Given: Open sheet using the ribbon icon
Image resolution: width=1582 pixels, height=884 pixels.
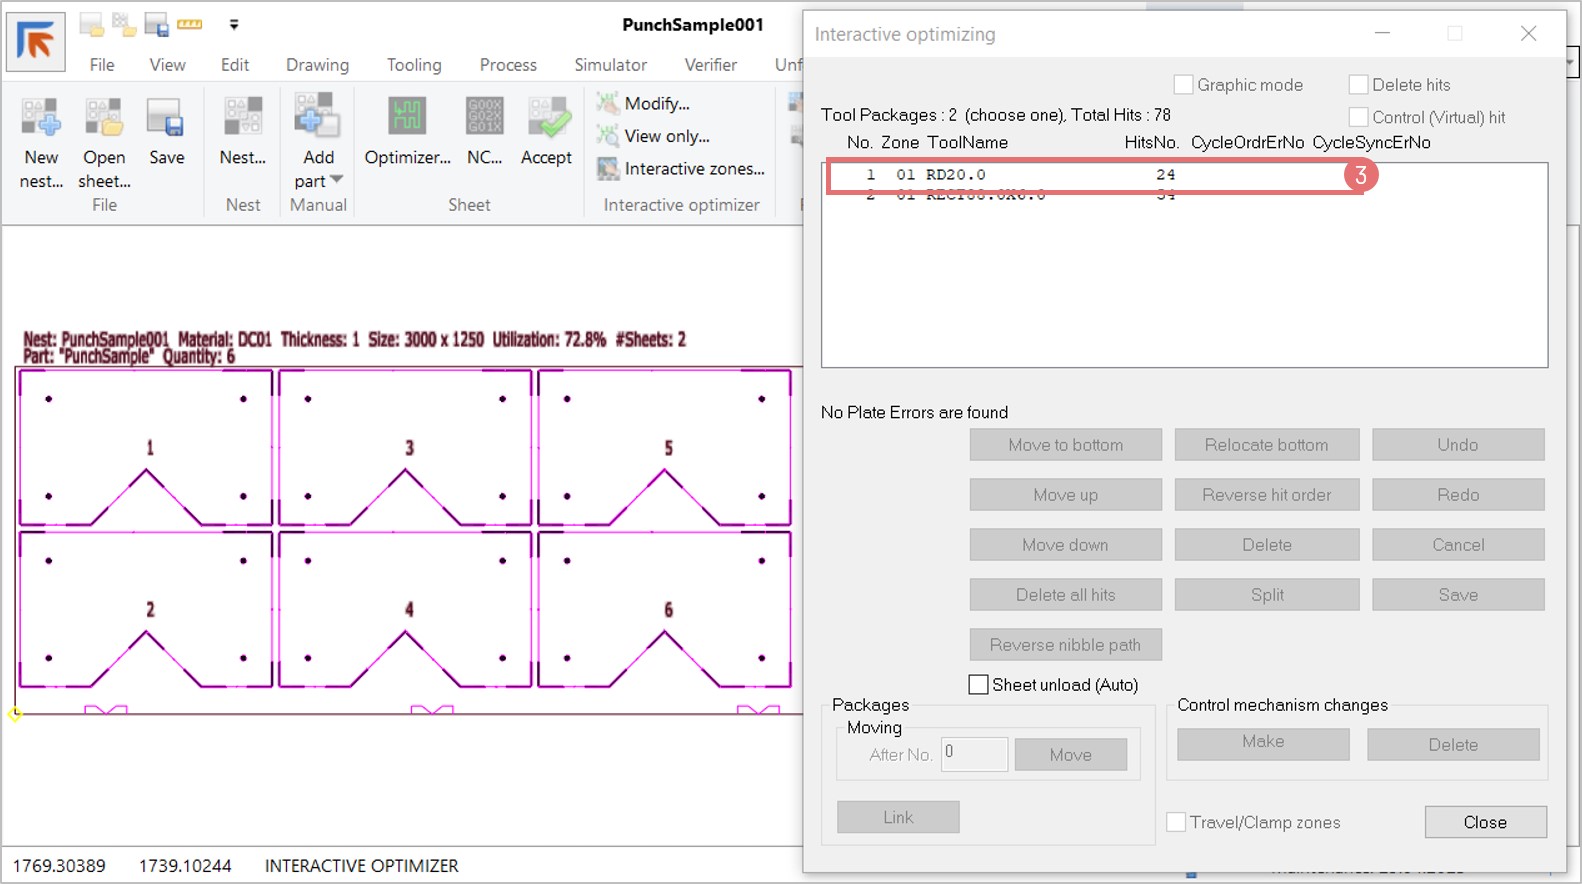Looking at the screenshot, I should (104, 119).
